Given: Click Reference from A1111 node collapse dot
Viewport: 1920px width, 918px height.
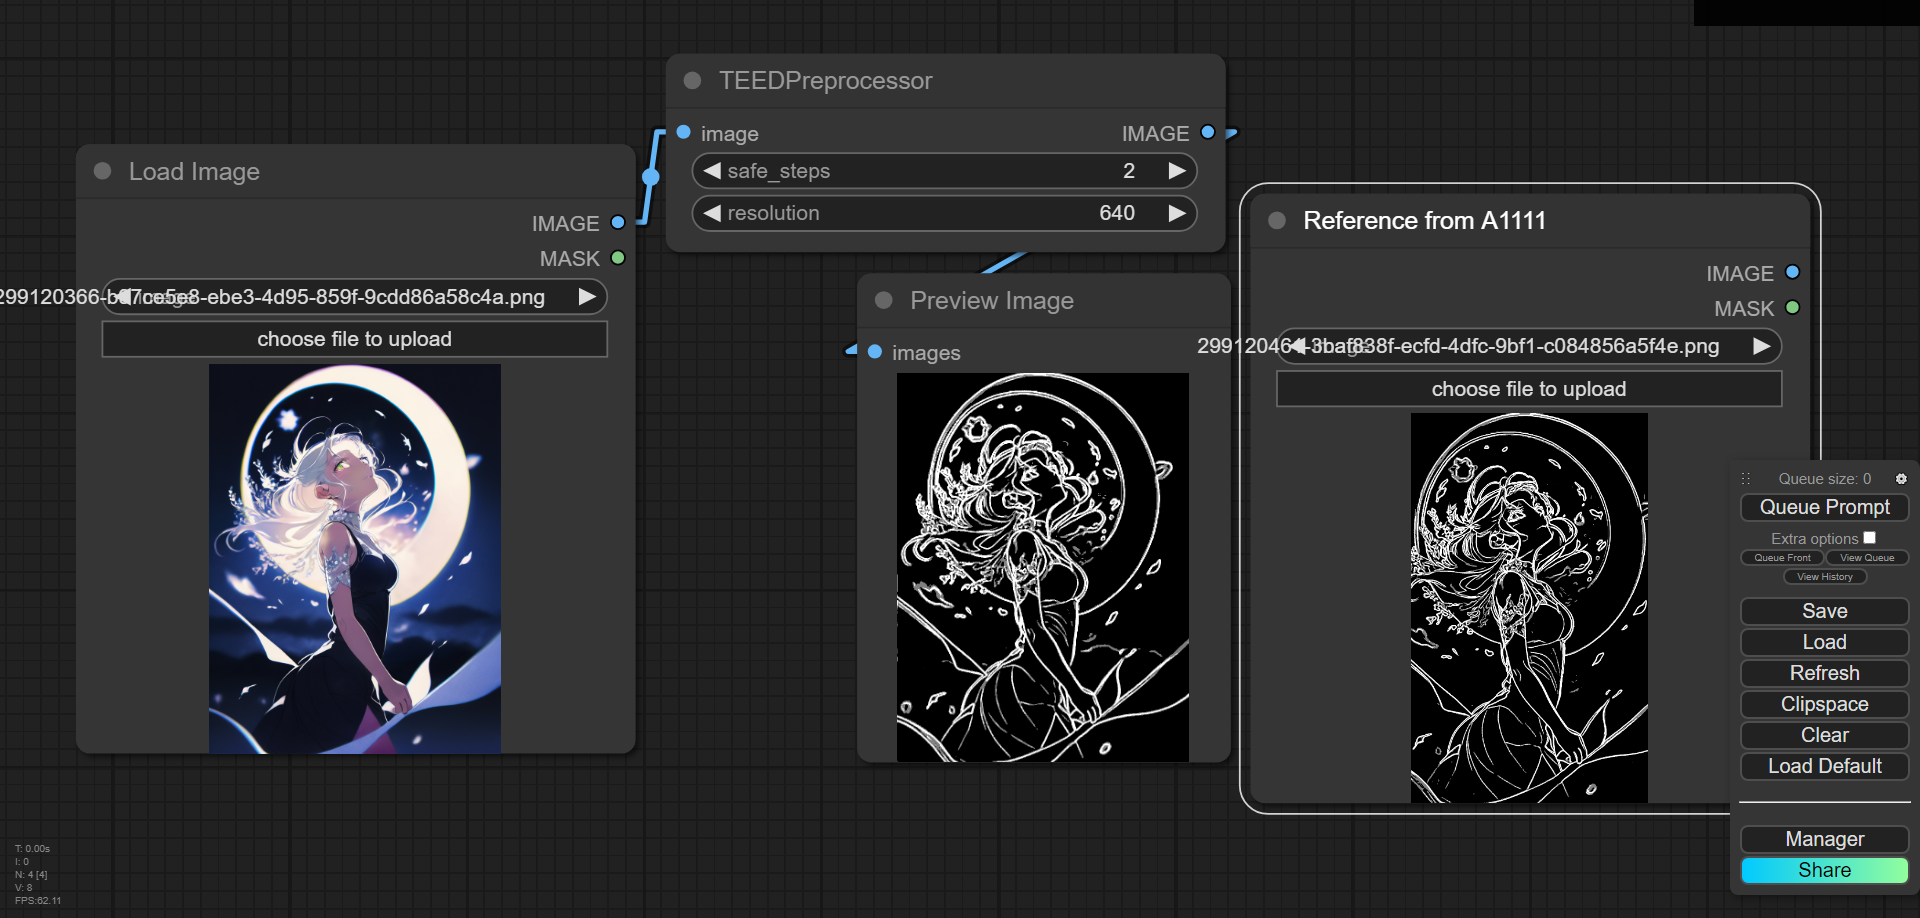Looking at the screenshot, I should pos(1277,220).
